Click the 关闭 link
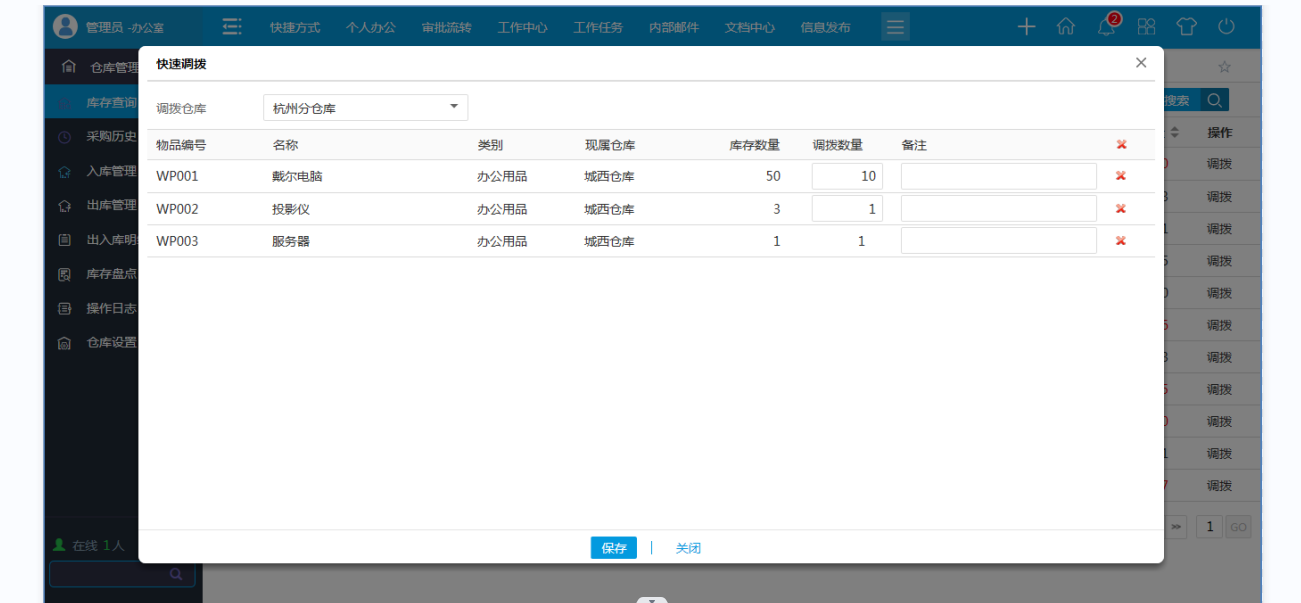This screenshot has height=603, width=1301. pyautogui.click(x=688, y=548)
